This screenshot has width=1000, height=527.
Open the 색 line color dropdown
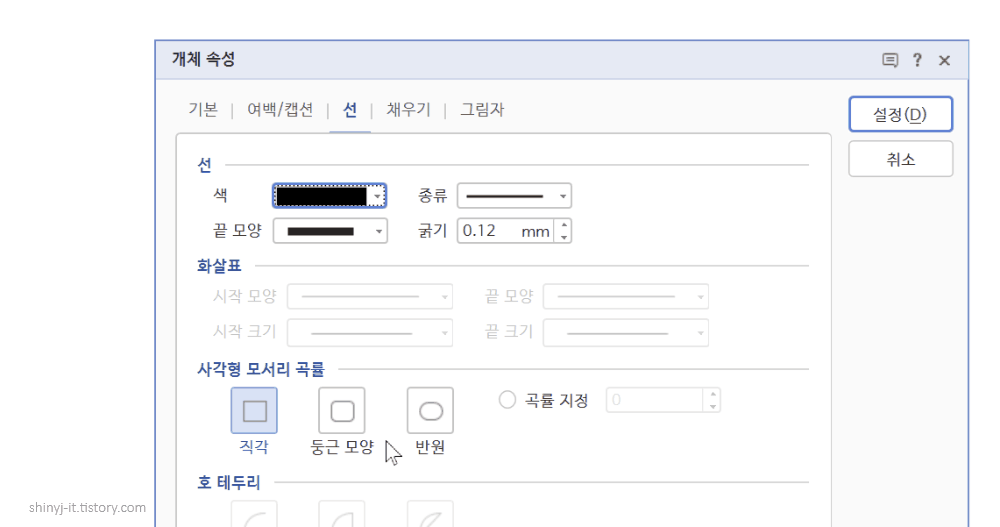pyautogui.click(x=330, y=196)
